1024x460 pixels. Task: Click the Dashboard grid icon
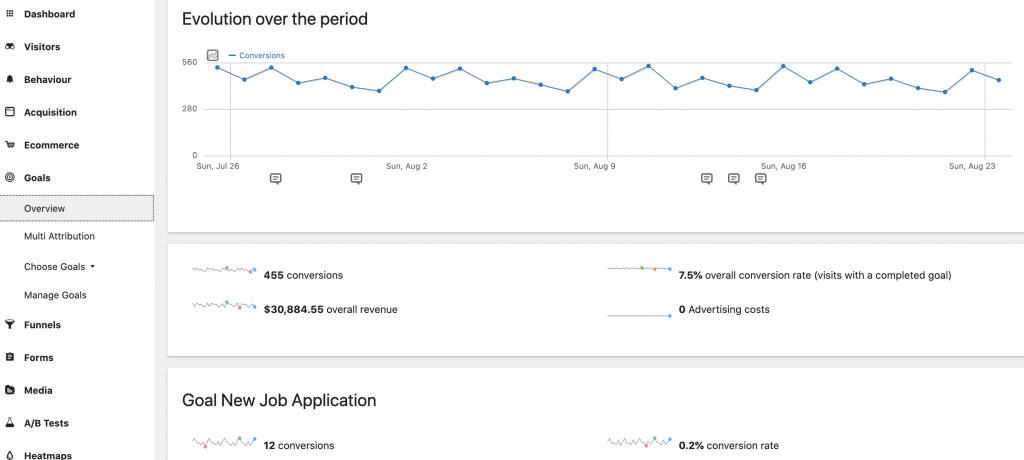coord(10,14)
